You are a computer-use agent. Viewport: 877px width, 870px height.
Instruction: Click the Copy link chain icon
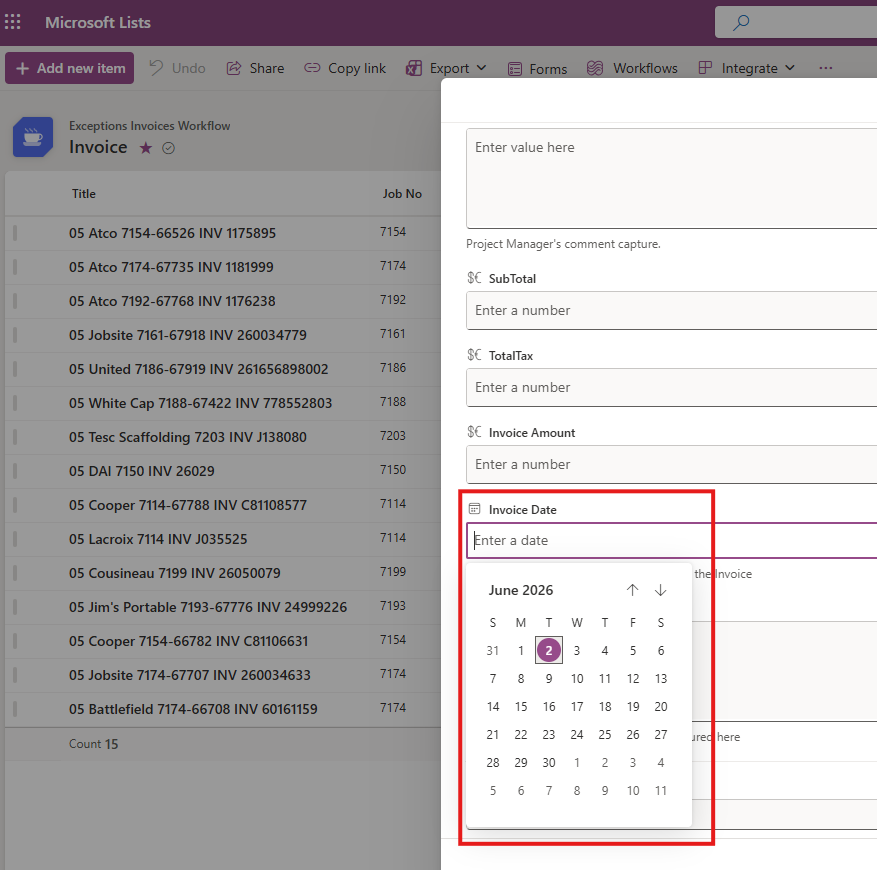312,68
